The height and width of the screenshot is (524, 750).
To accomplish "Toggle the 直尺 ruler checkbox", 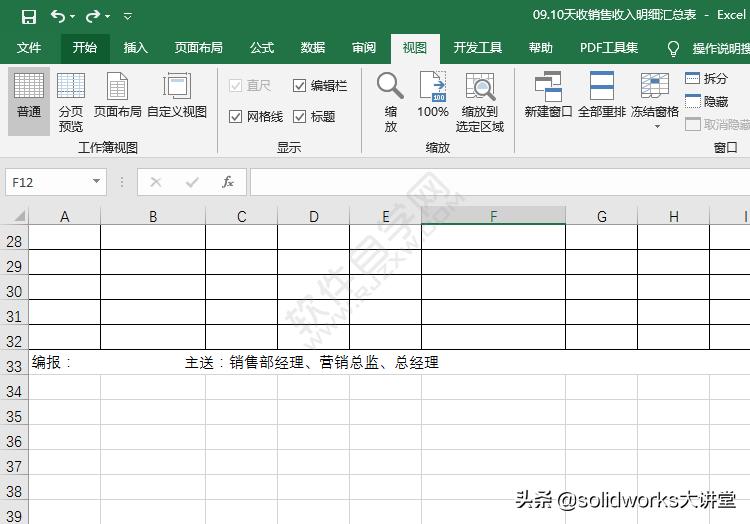I will tap(235, 86).
